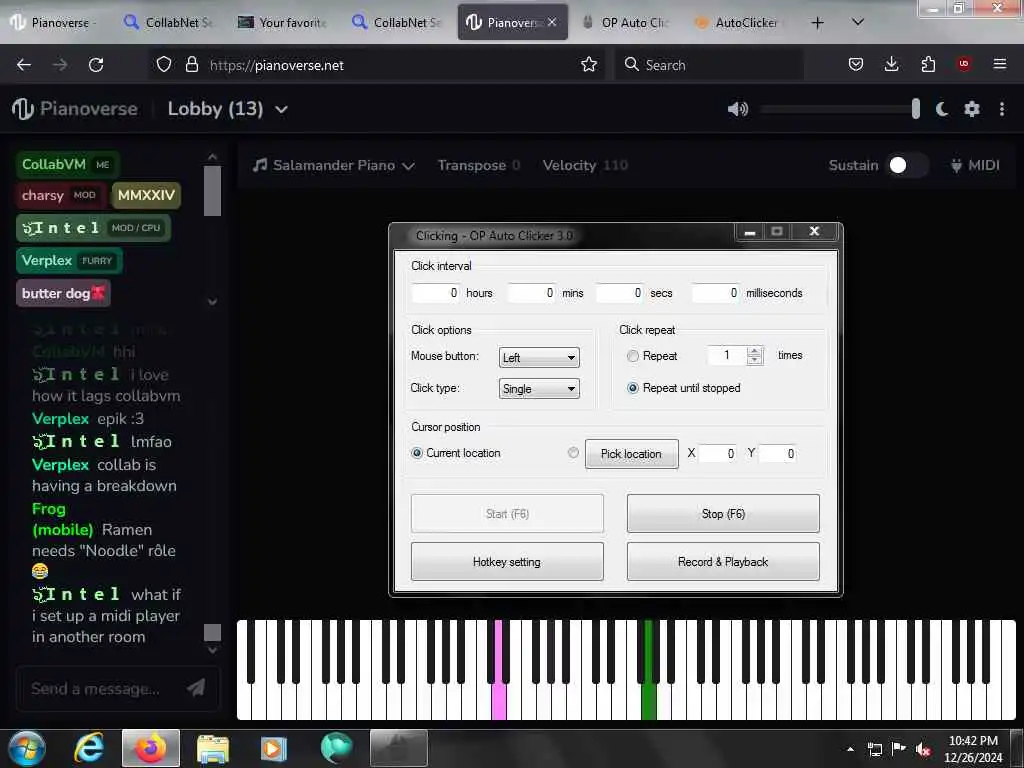Click the butter dog user badge
The height and width of the screenshot is (768, 1024).
63,293
